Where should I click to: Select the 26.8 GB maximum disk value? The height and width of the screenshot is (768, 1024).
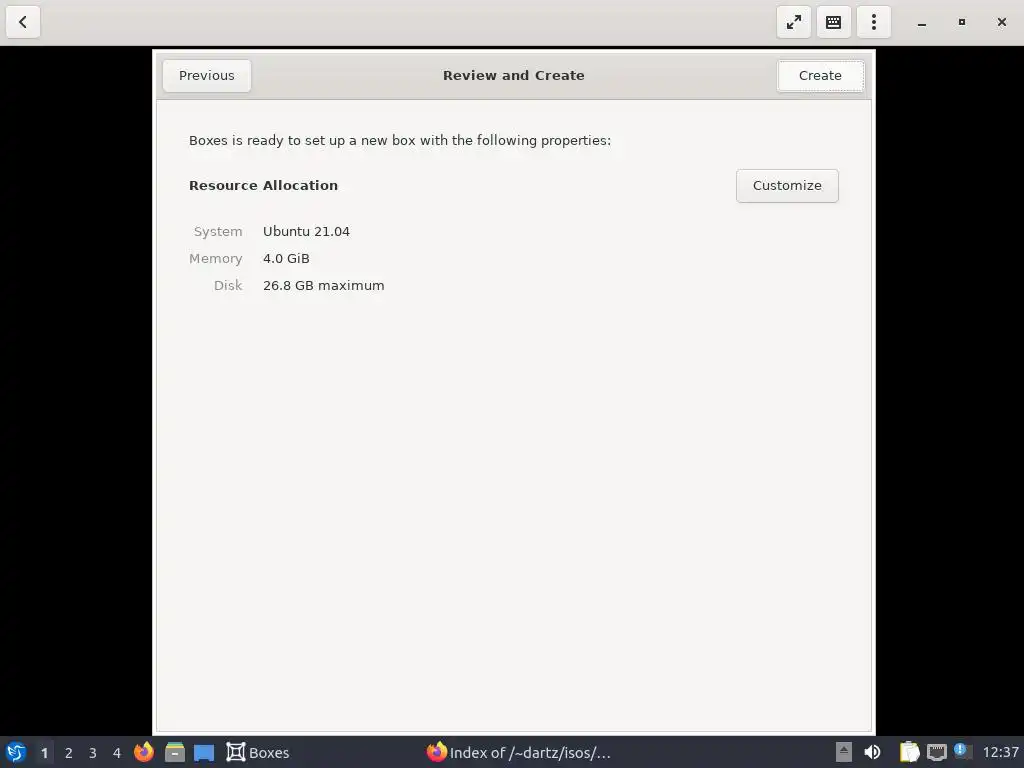pos(323,285)
